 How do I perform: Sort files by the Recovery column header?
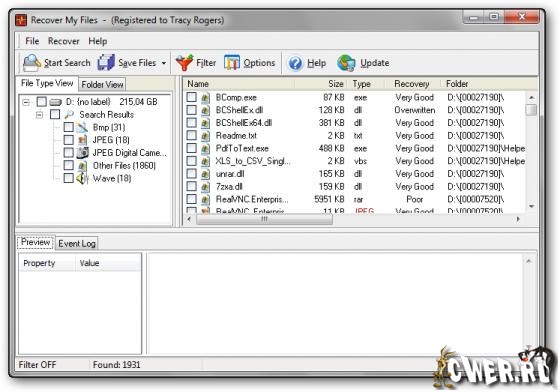411,84
